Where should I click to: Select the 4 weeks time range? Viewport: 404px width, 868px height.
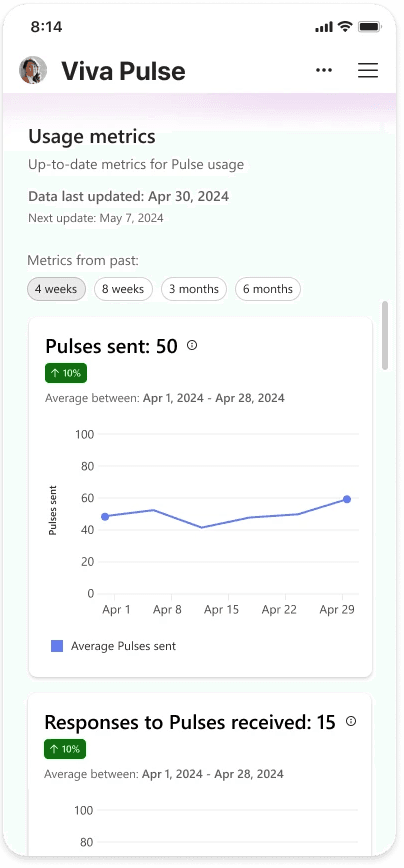[56, 289]
